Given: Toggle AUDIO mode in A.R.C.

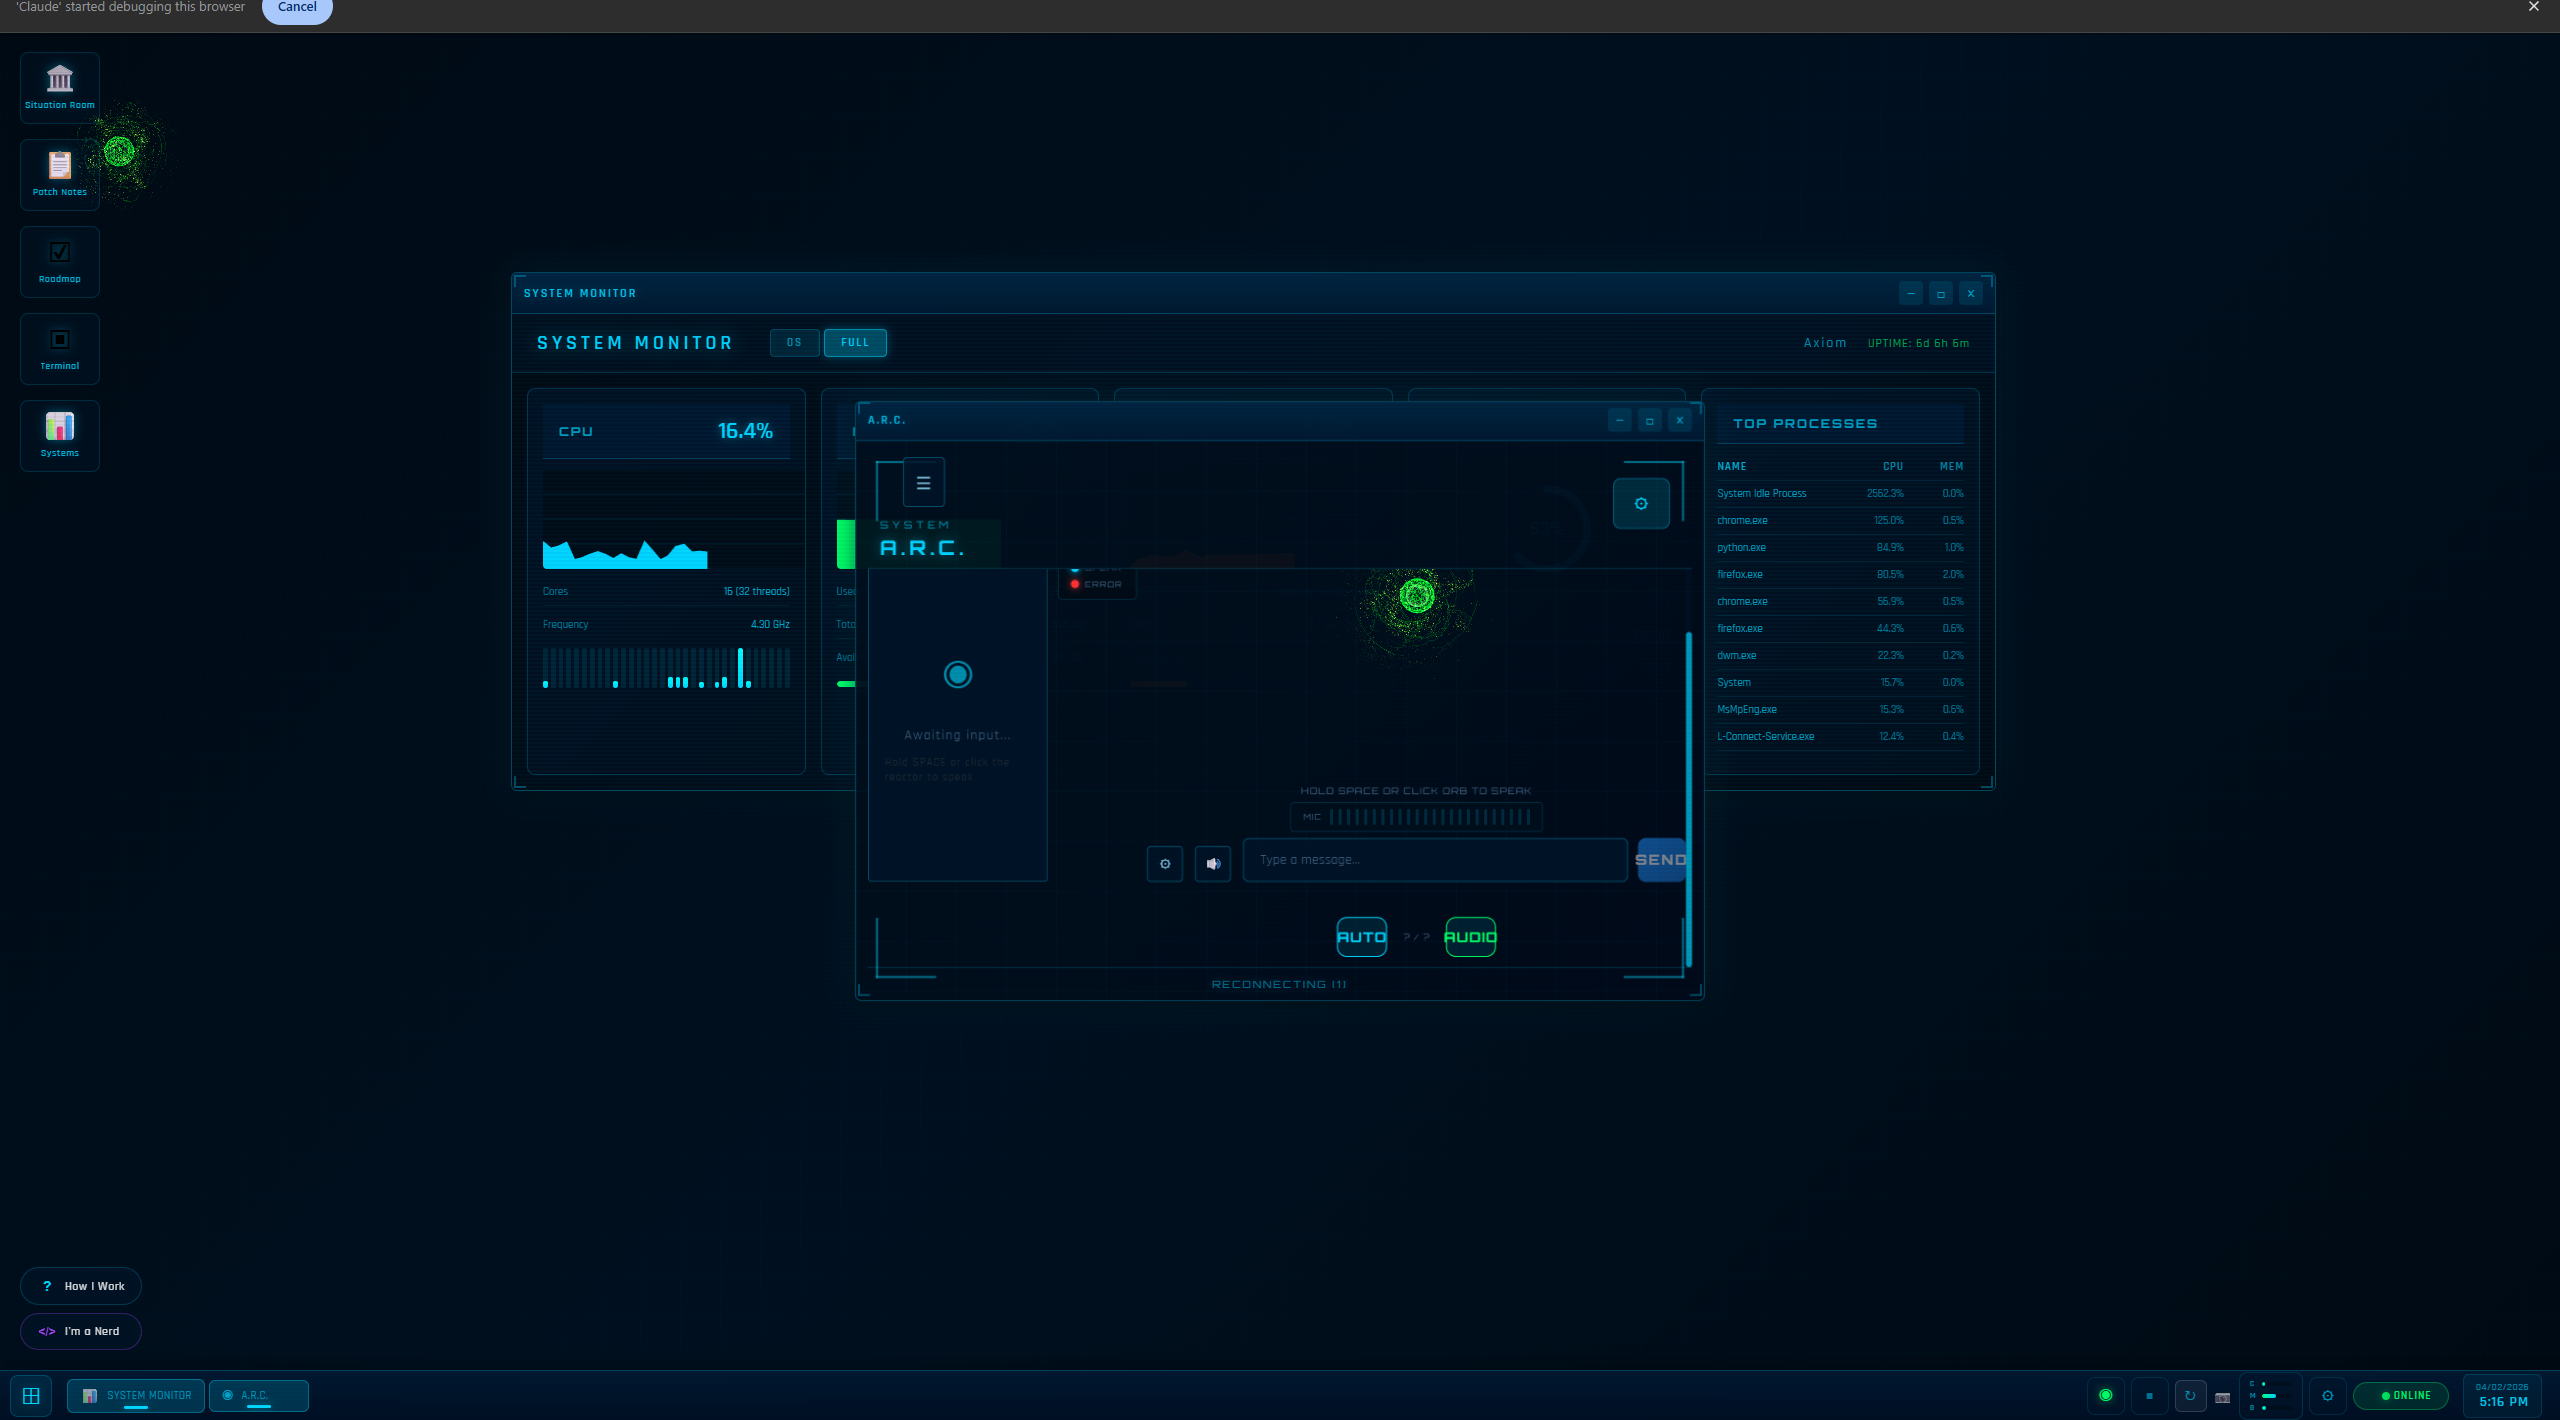Looking at the screenshot, I should (1470, 937).
